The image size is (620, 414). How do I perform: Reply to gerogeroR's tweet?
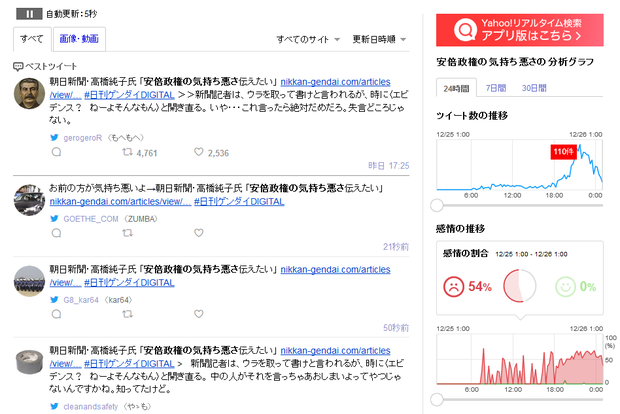57,152
